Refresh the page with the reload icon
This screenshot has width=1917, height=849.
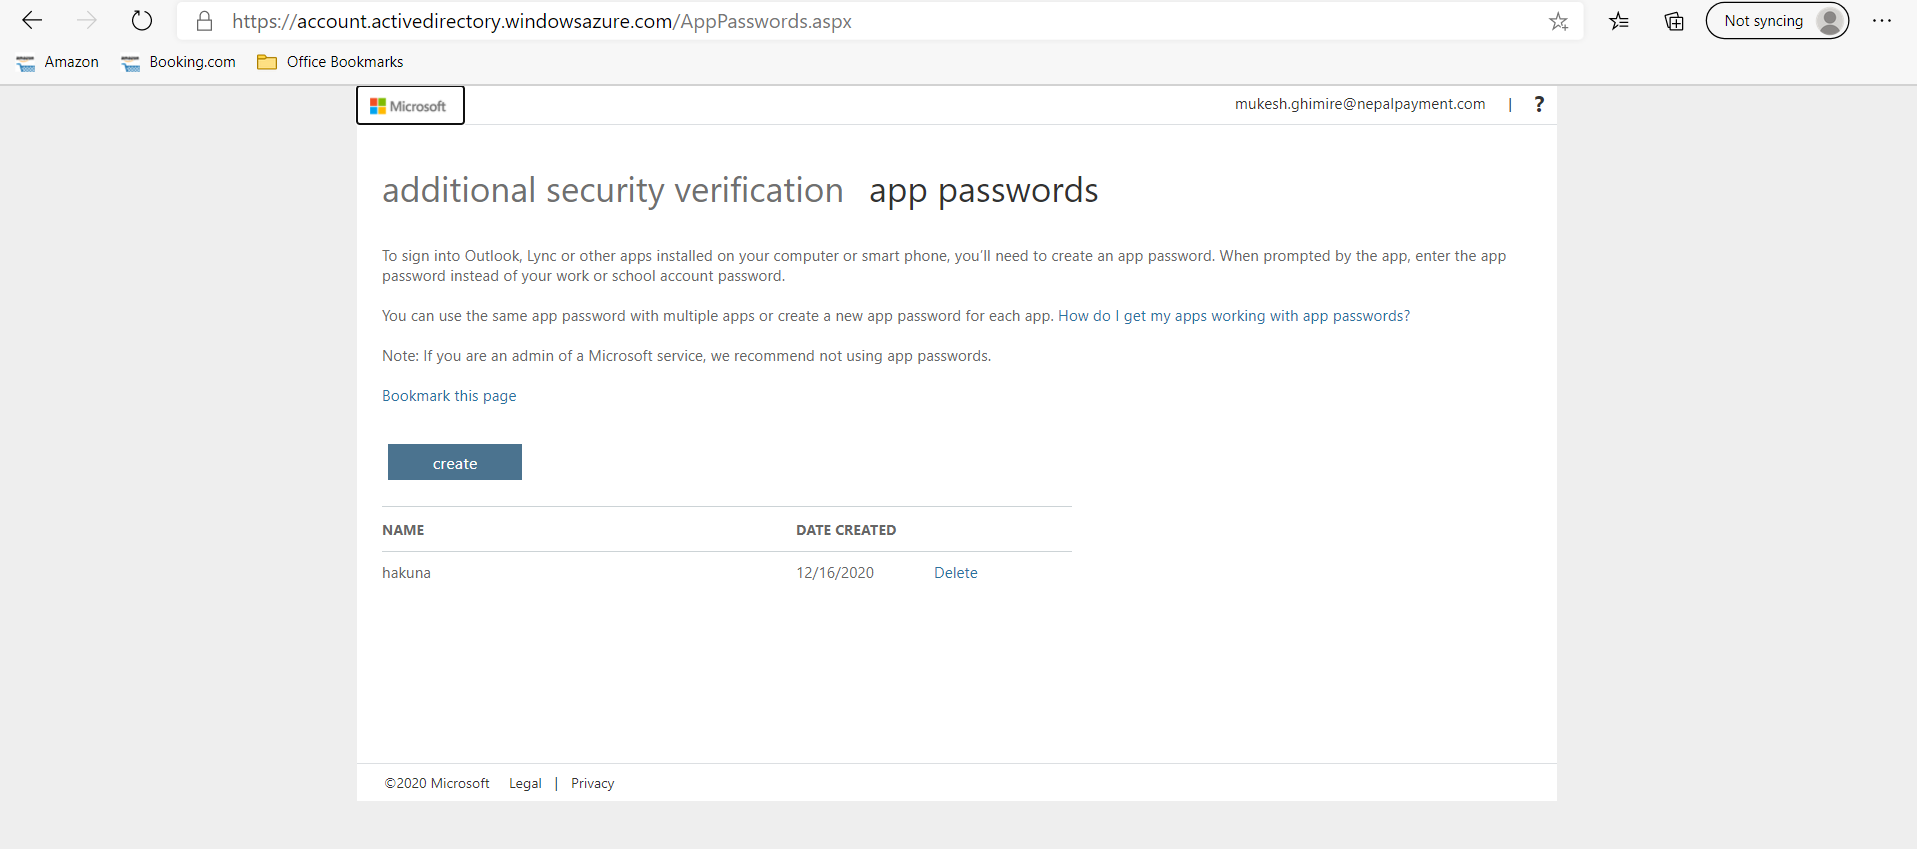pos(142,21)
